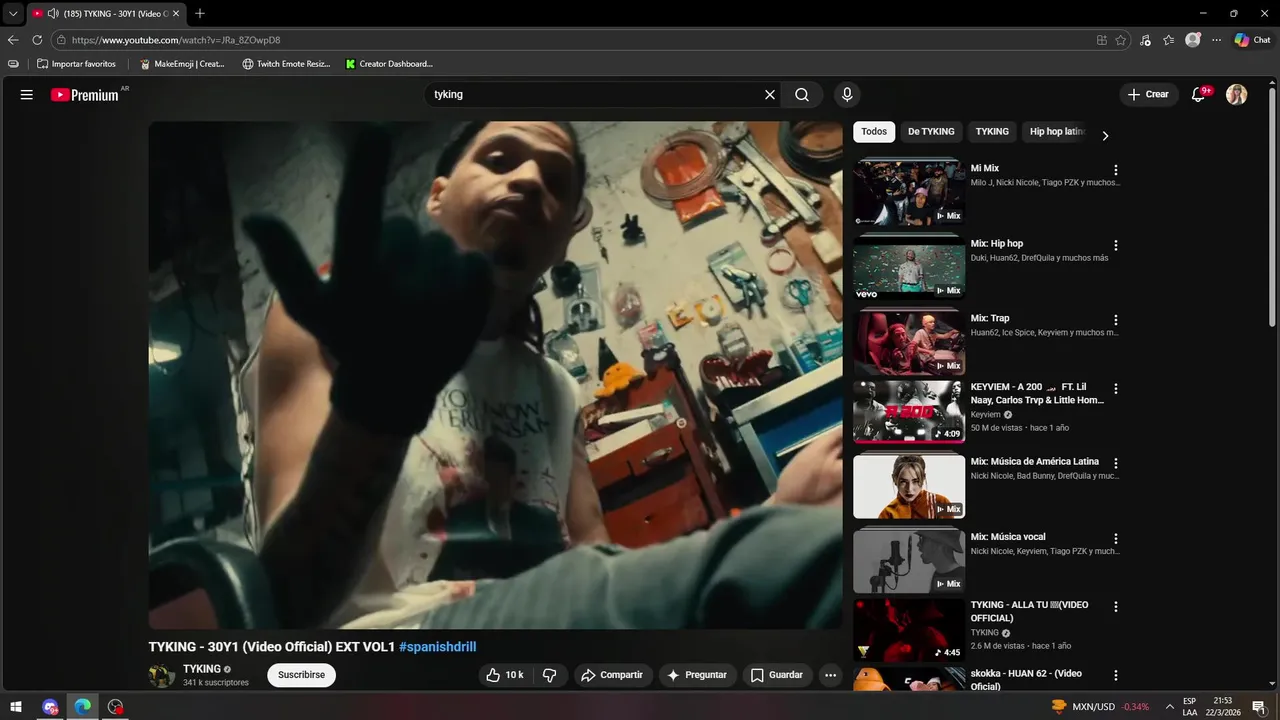Select the De TYKING filter chip
The image size is (1280, 720).
(931, 132)
